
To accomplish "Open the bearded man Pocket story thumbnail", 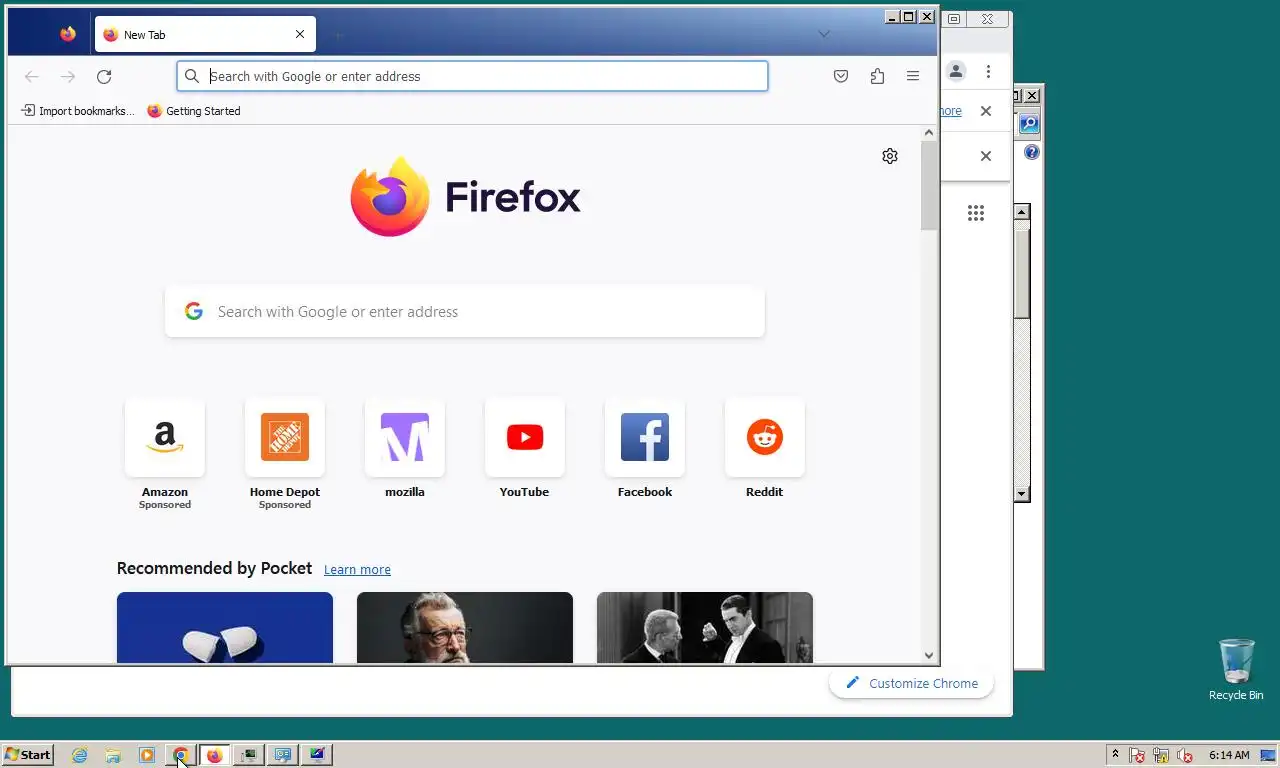I will point(465,627).
